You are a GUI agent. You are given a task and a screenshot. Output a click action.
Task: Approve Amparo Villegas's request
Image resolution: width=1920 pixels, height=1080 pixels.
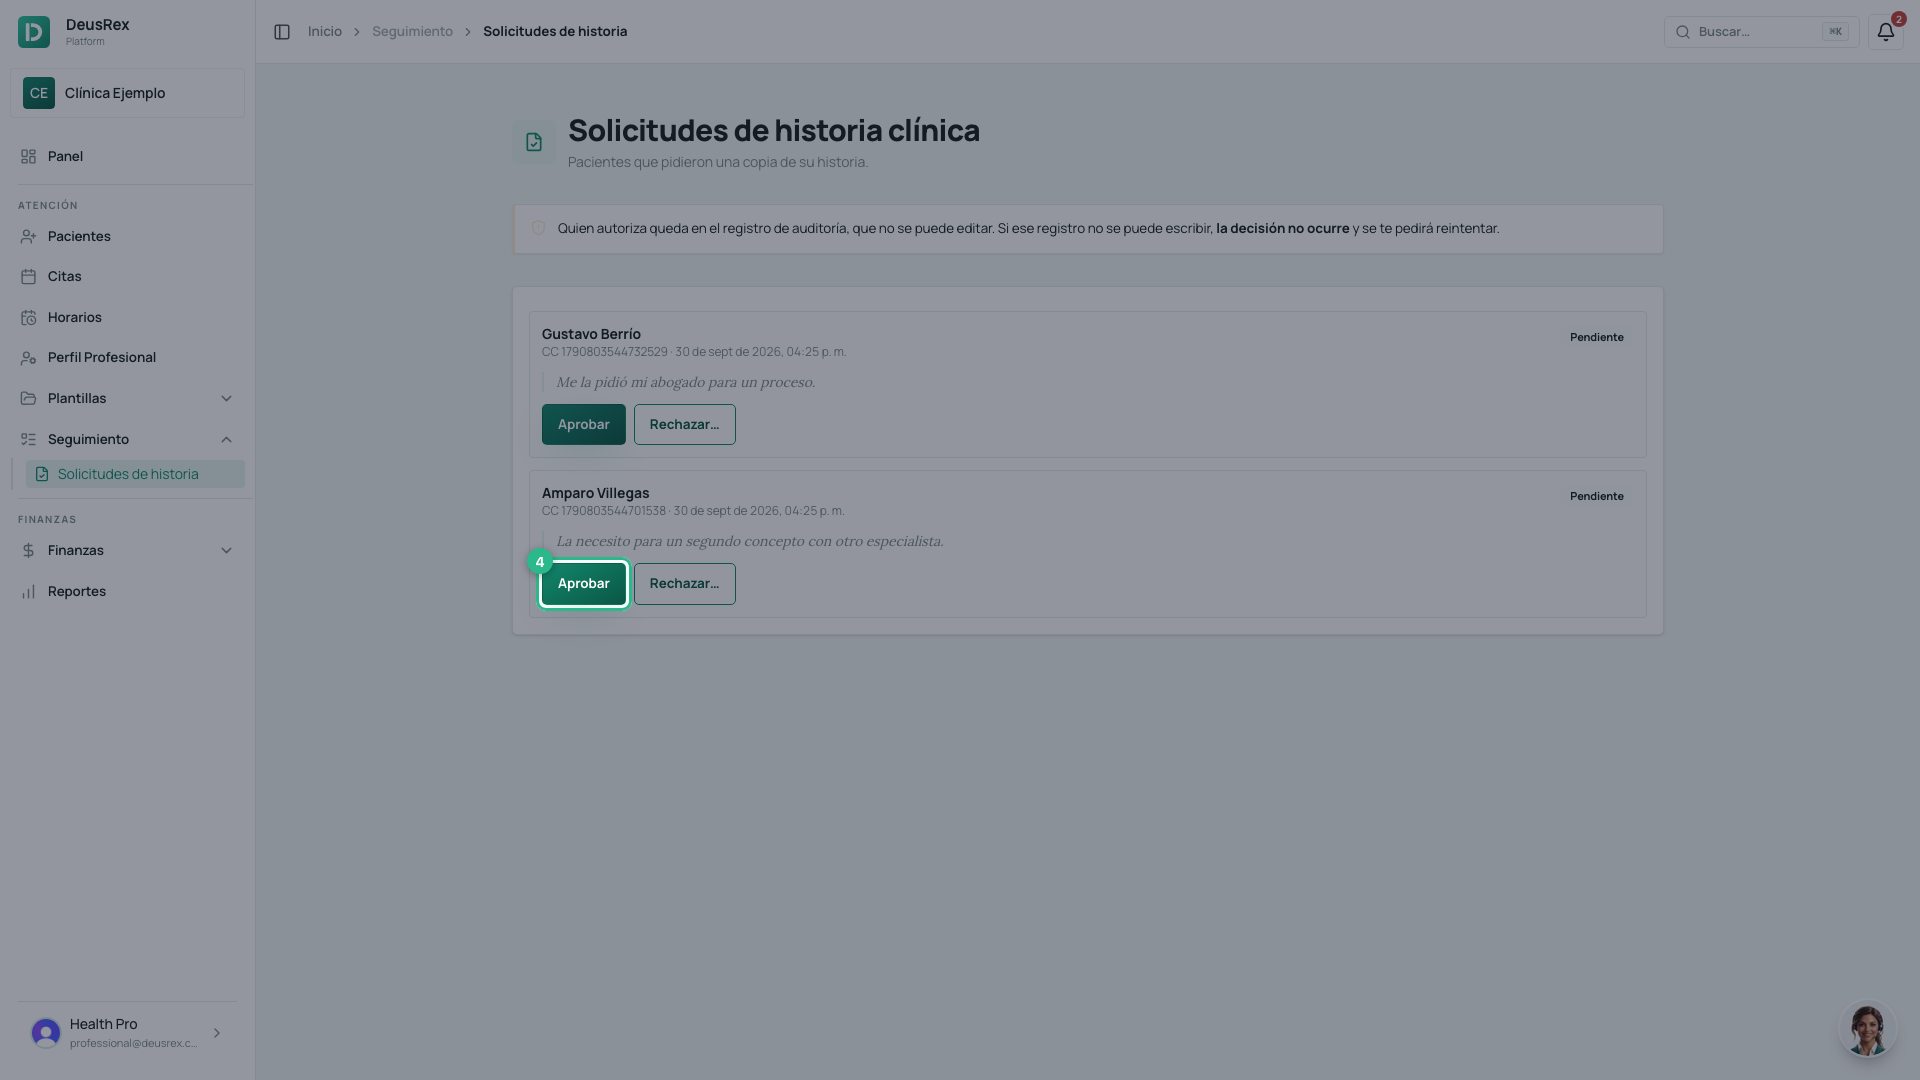click(x=584, y=584)
